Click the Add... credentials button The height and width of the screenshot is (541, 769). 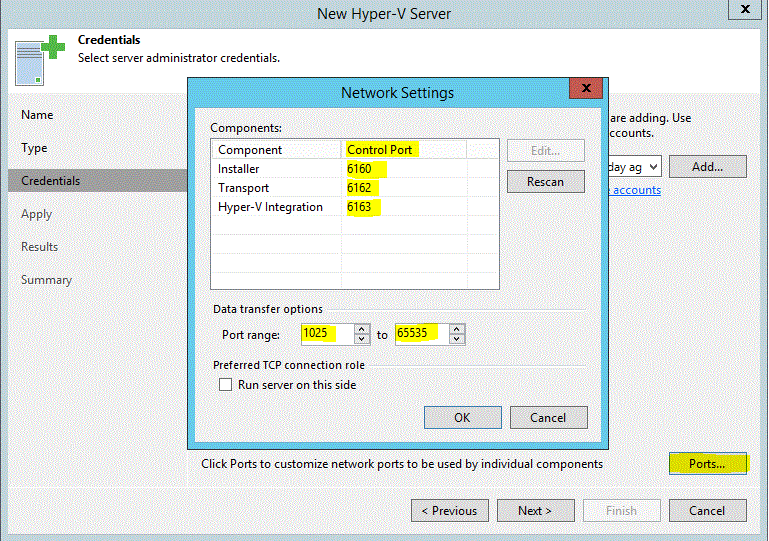707,167
